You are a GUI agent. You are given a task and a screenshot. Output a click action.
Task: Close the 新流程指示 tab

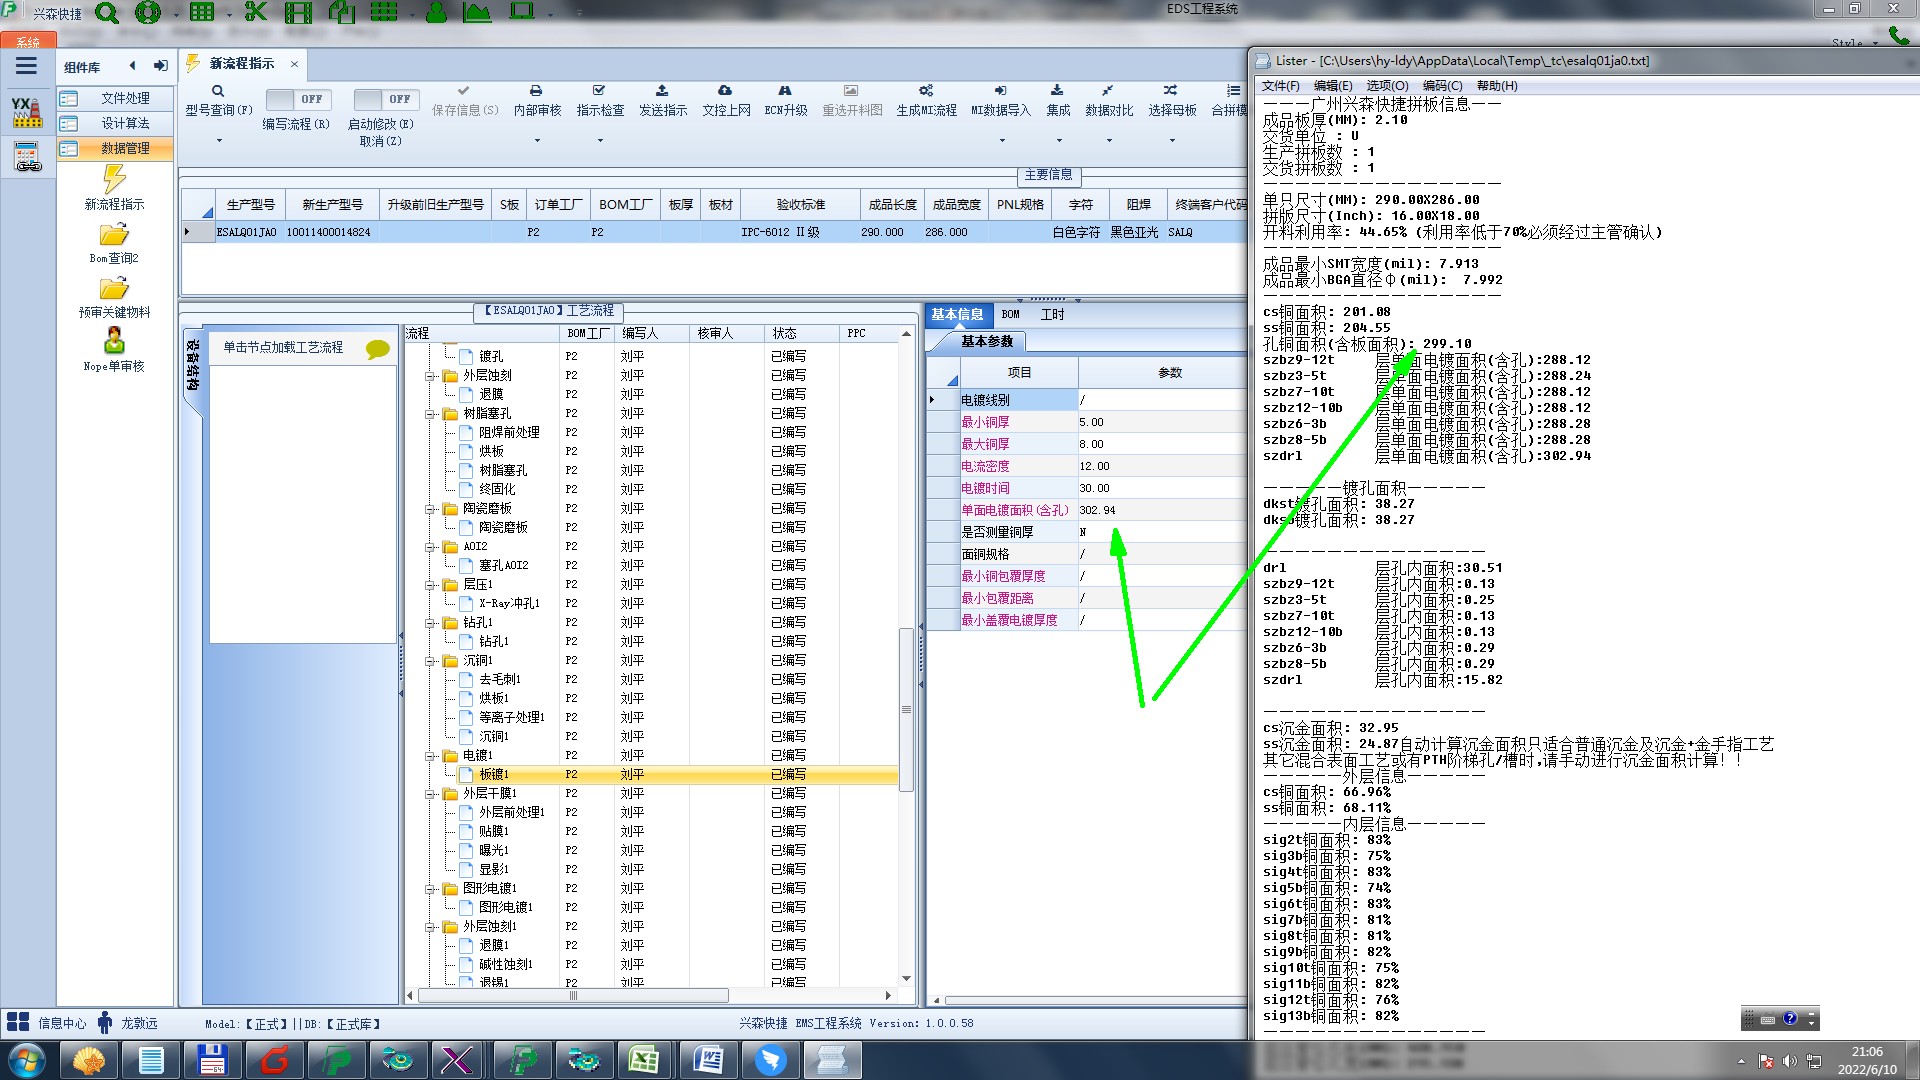coord(294,64)
